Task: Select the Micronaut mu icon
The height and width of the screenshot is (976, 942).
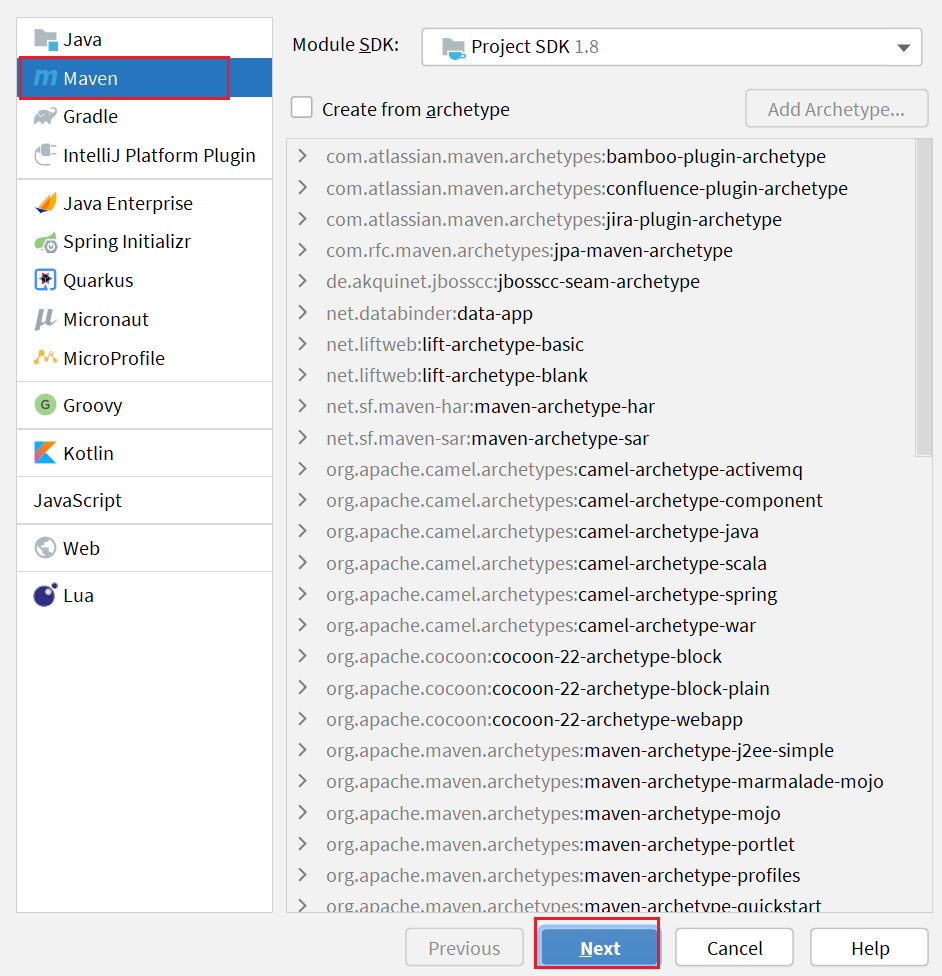Action: tap(45, 319)
